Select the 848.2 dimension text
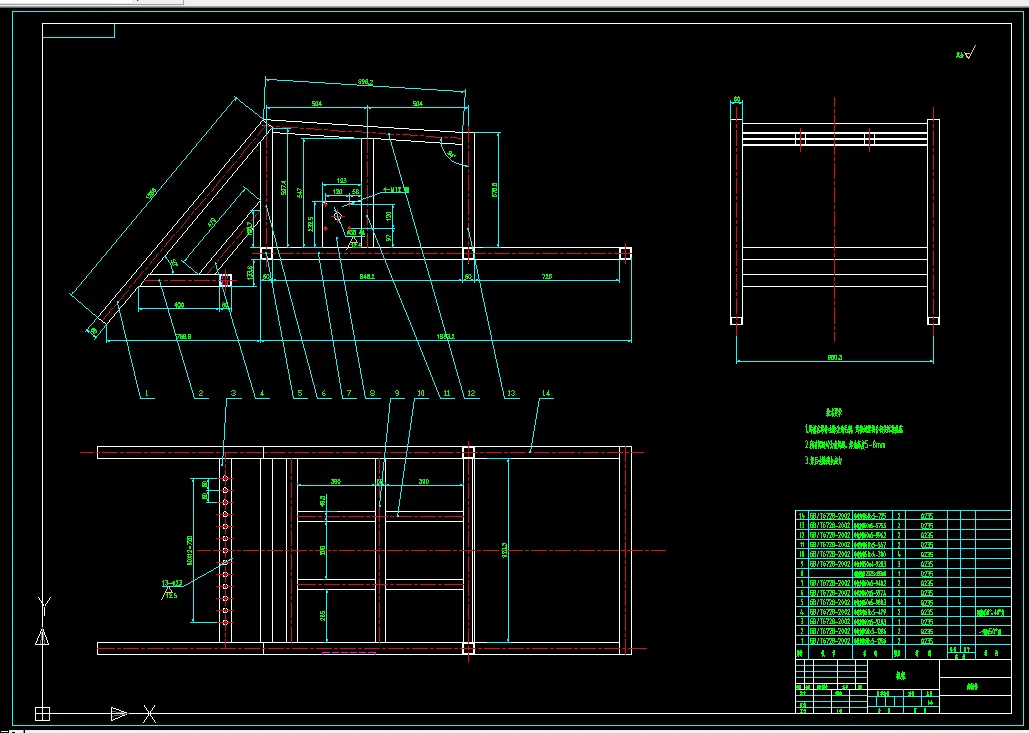Image resolution: width=1029 pixels, height=733 pixels. tap(368, 277)
